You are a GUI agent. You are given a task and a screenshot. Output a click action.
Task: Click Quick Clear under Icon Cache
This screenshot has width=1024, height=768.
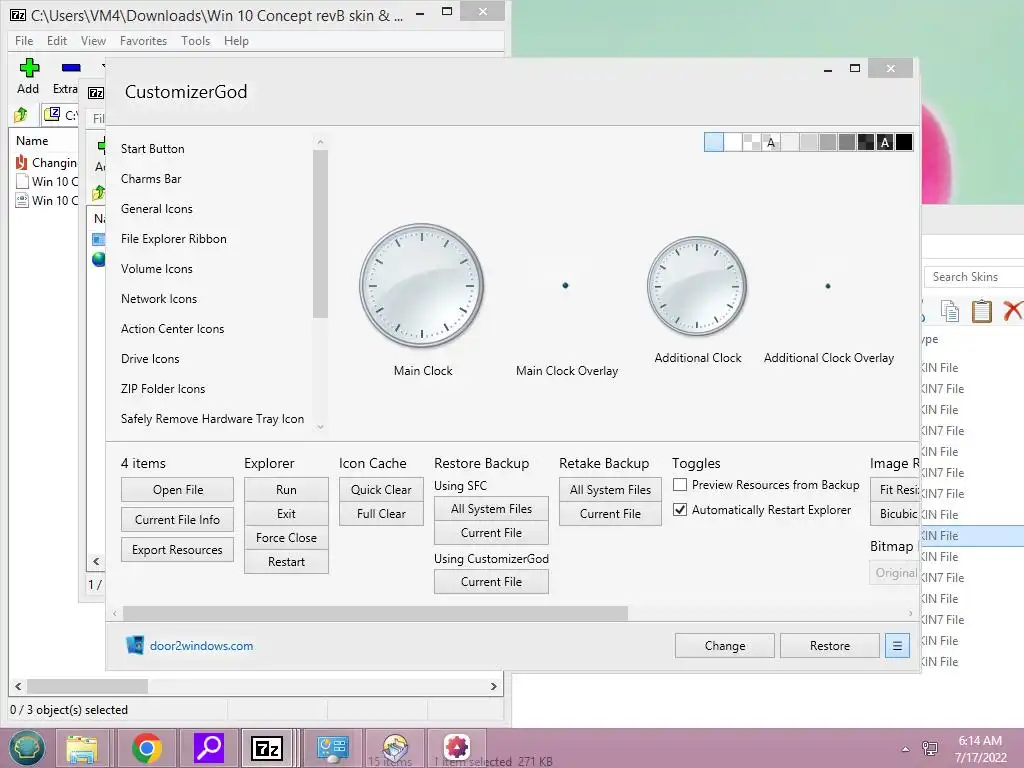(x=381, y=490)
